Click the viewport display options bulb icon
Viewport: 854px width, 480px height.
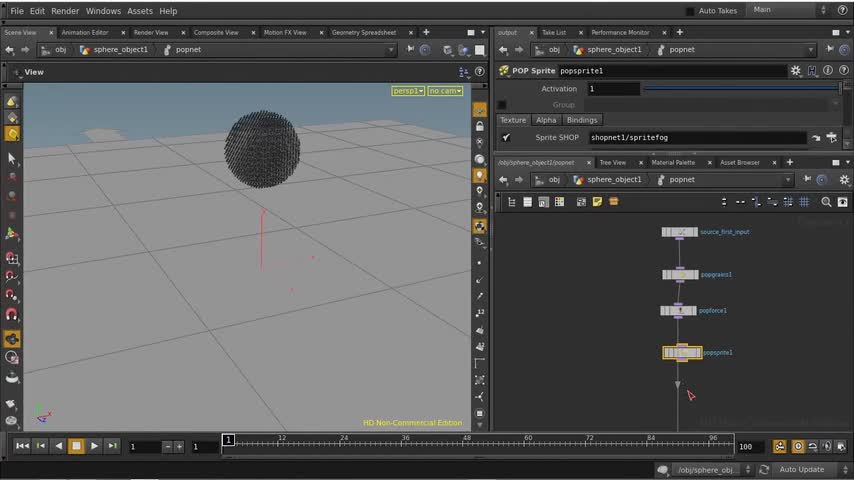pos(480,175)
